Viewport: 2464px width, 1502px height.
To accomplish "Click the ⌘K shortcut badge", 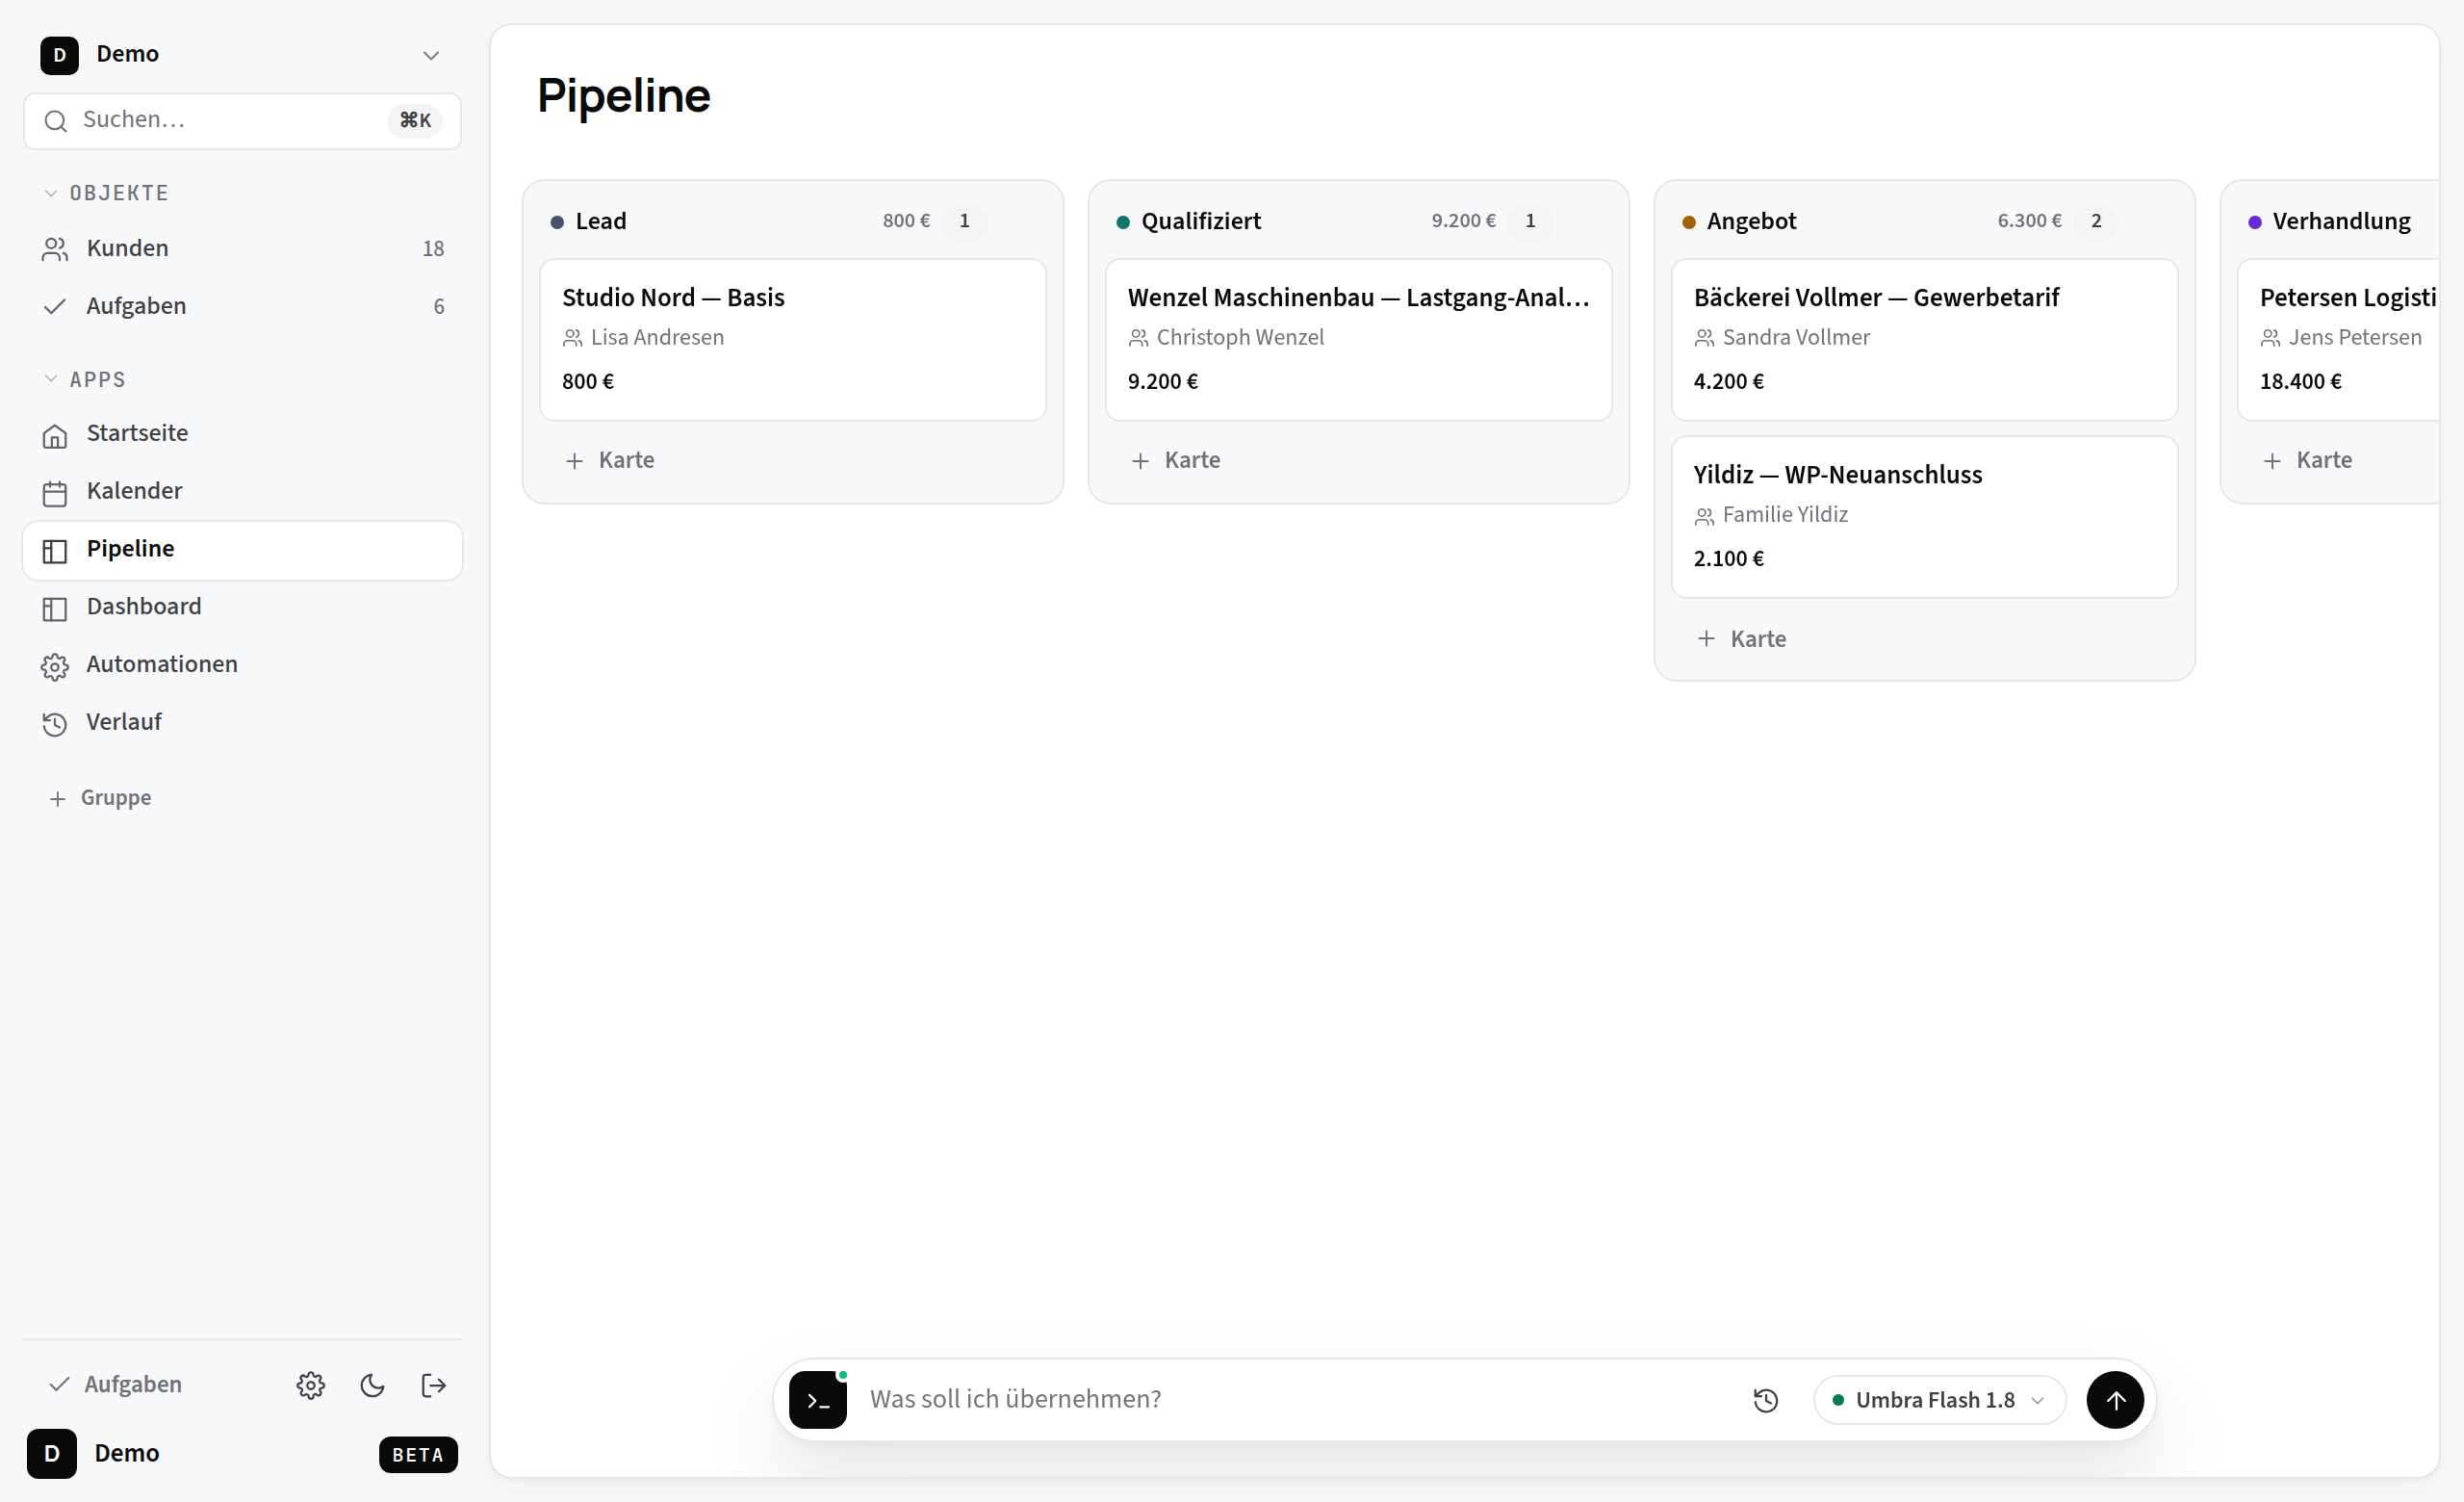I will [415, 120].
